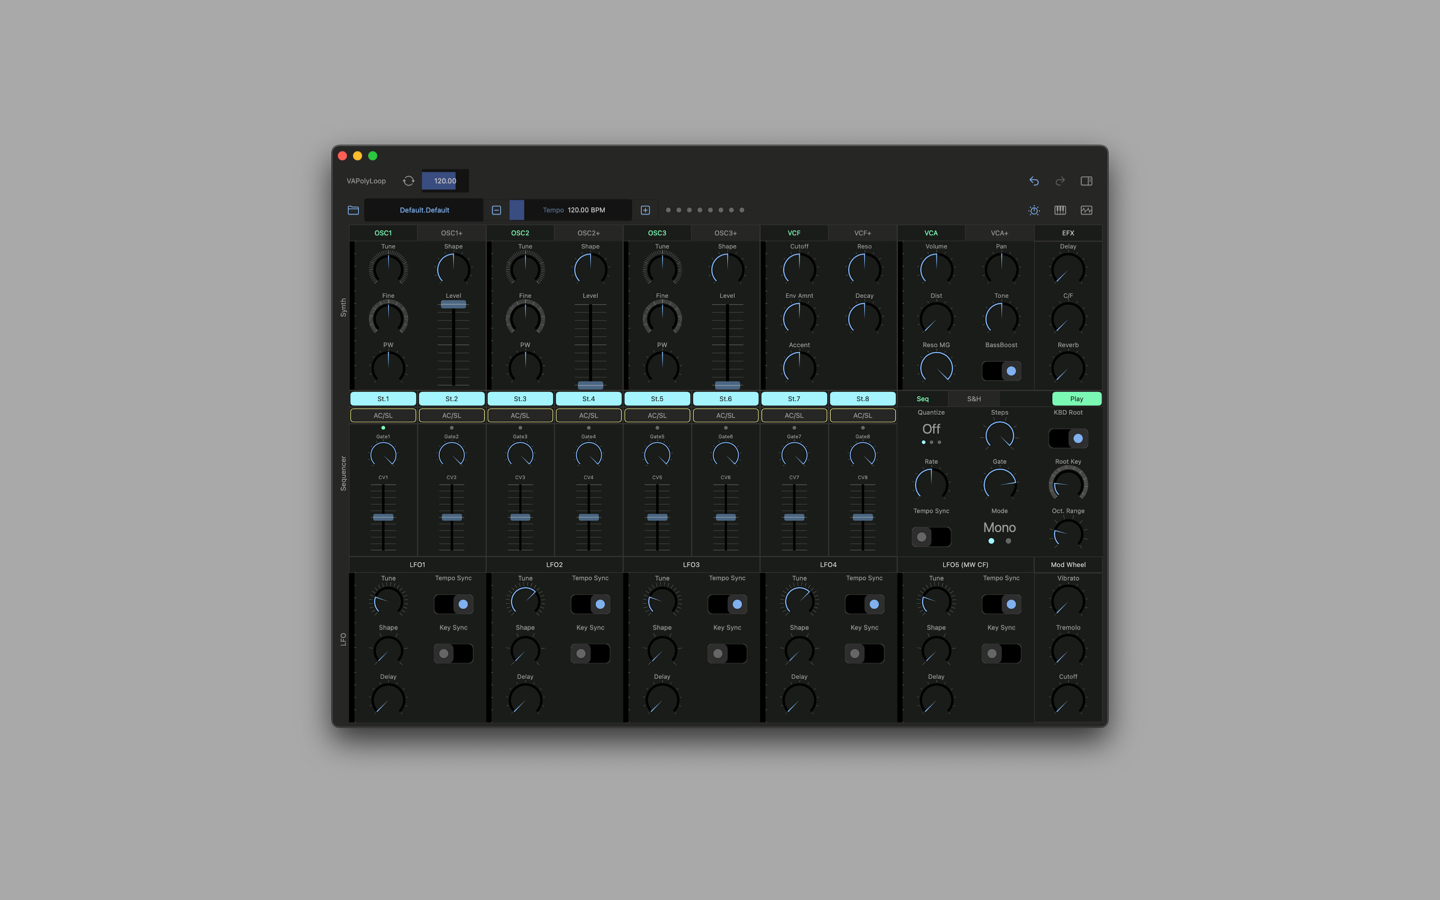Click the plus preset button icon

point(645,210)
